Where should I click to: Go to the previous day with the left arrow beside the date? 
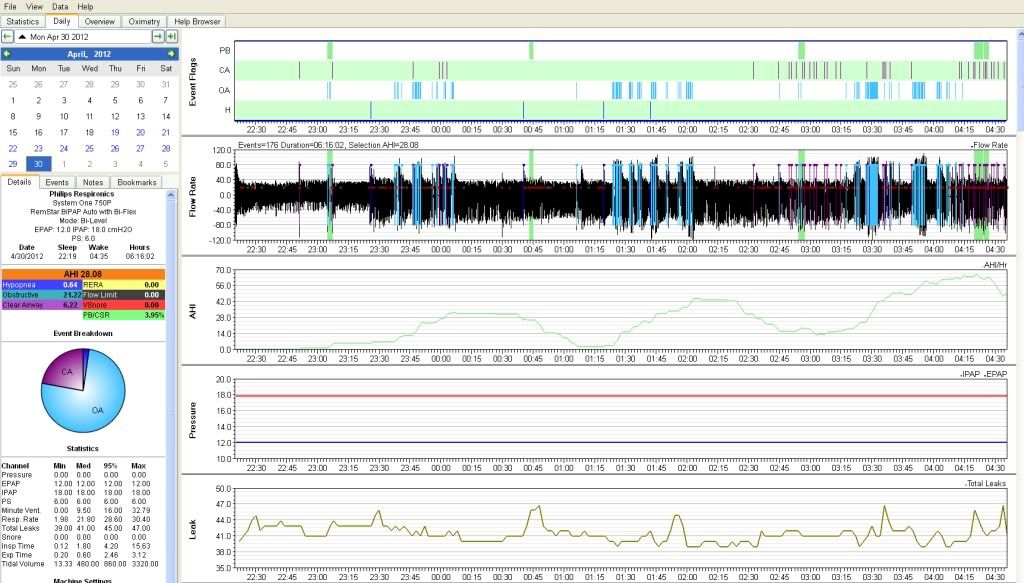coord(7,37)
